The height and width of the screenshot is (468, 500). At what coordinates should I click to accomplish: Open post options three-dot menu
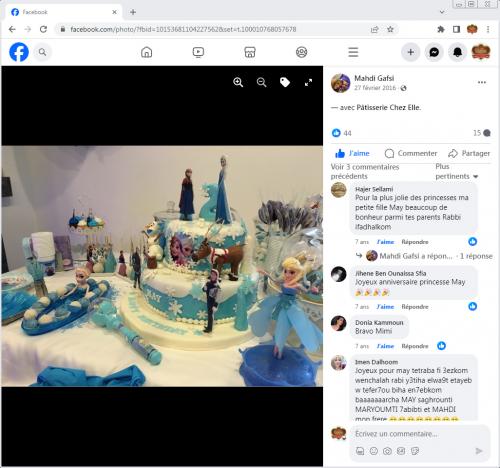pyautogui.click(x=482, y=82)
